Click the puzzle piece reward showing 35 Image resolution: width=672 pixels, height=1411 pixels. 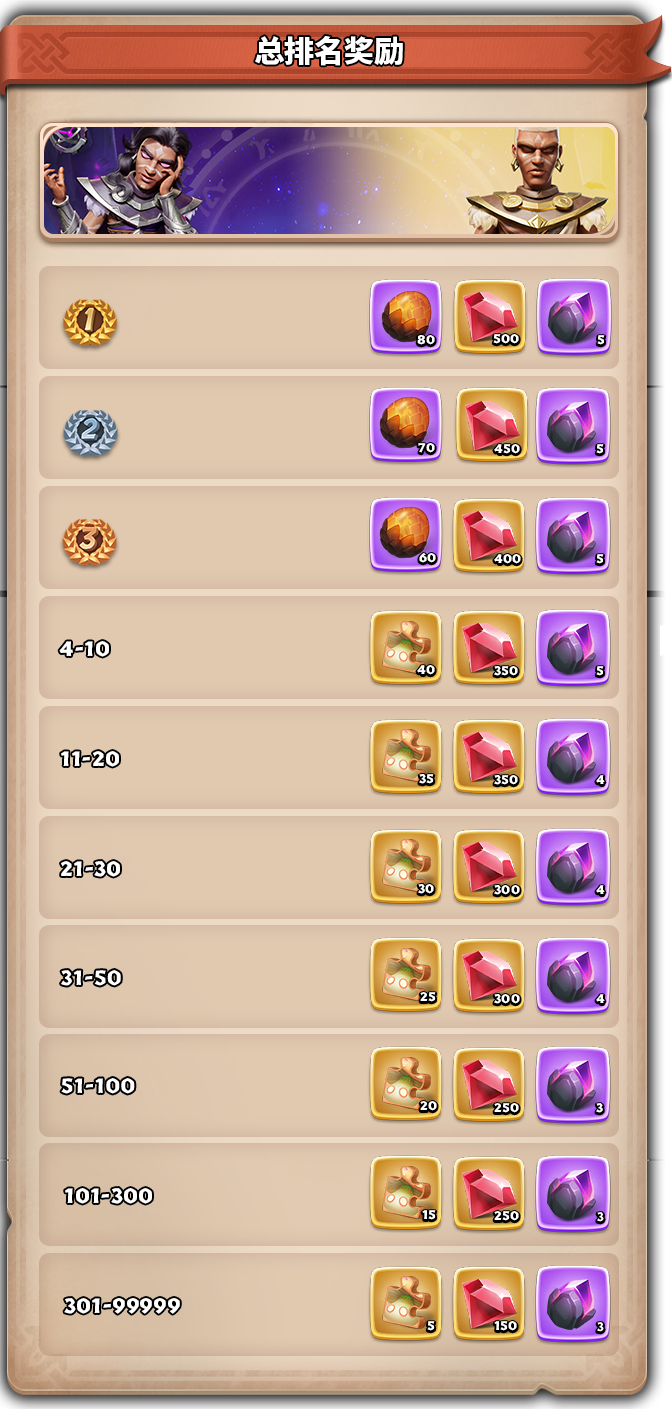click(406, 757)
